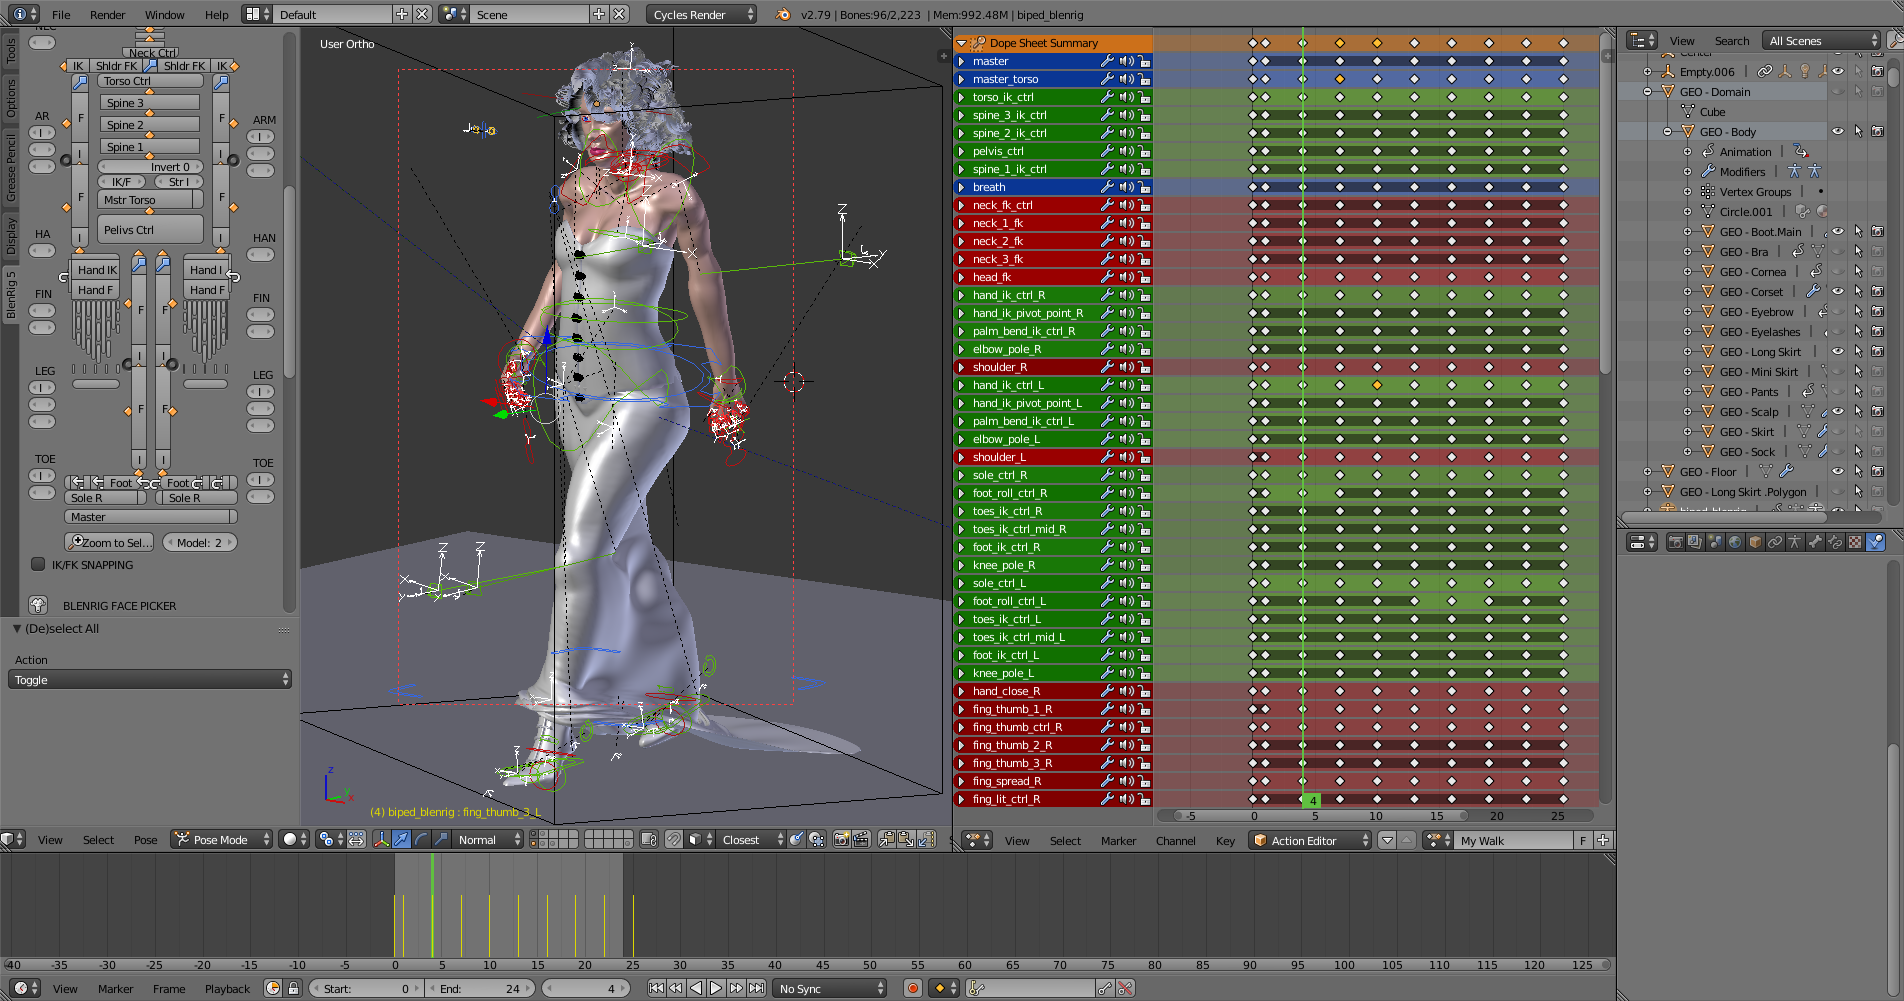Viewport: 1904px width, 1001px height.
Task: Hide GEO - Long Skirt in outliner
Action: [1838, 352]
